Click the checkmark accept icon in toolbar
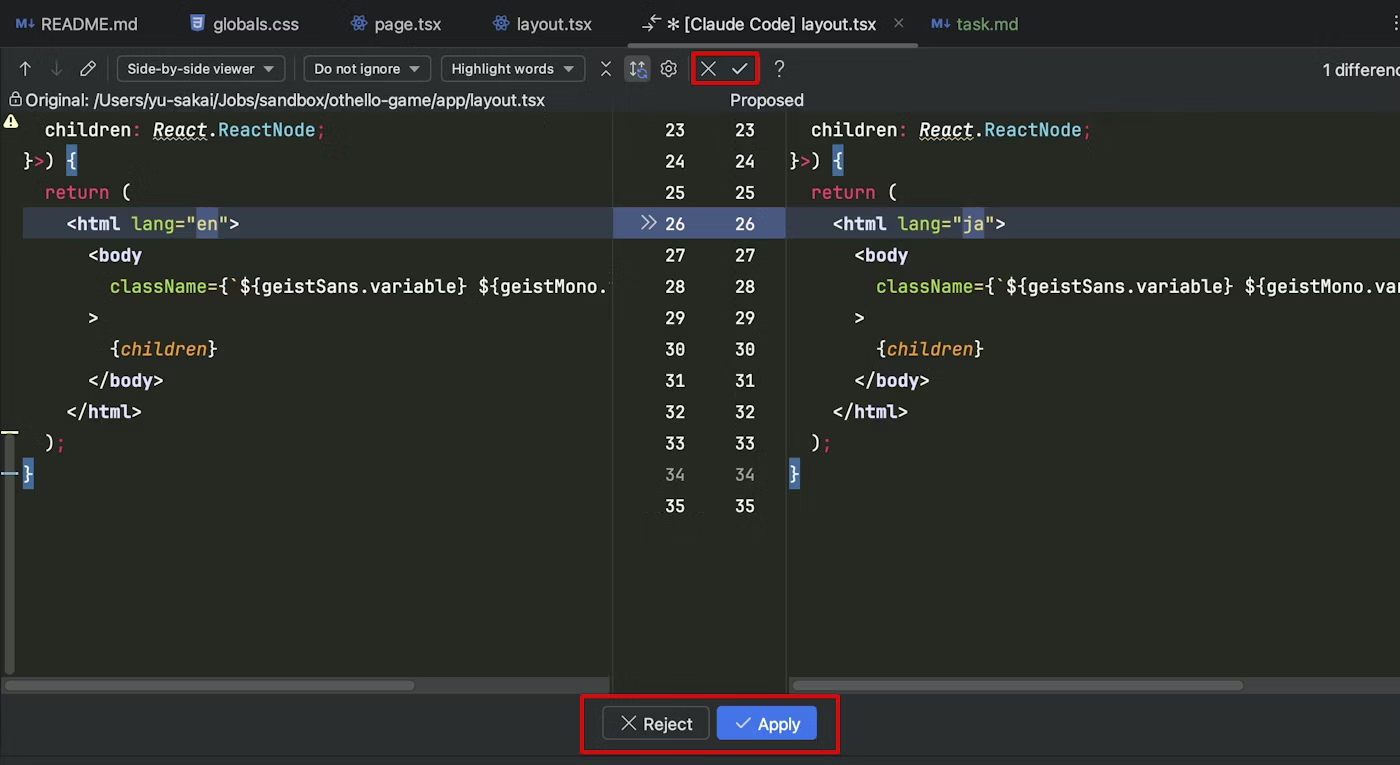 click(x=740, y=69)
